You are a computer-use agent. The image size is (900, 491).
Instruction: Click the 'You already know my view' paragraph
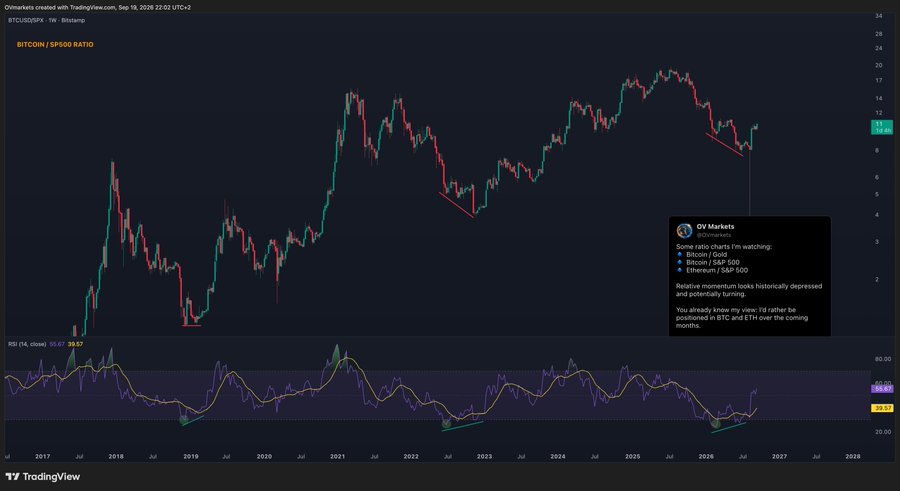[742, 318]
